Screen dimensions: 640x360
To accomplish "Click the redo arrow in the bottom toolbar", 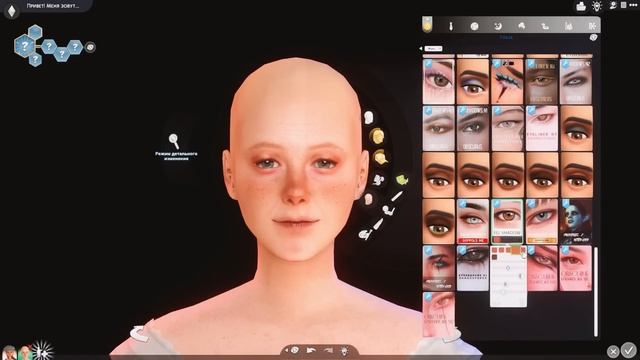I will (328, 351).
